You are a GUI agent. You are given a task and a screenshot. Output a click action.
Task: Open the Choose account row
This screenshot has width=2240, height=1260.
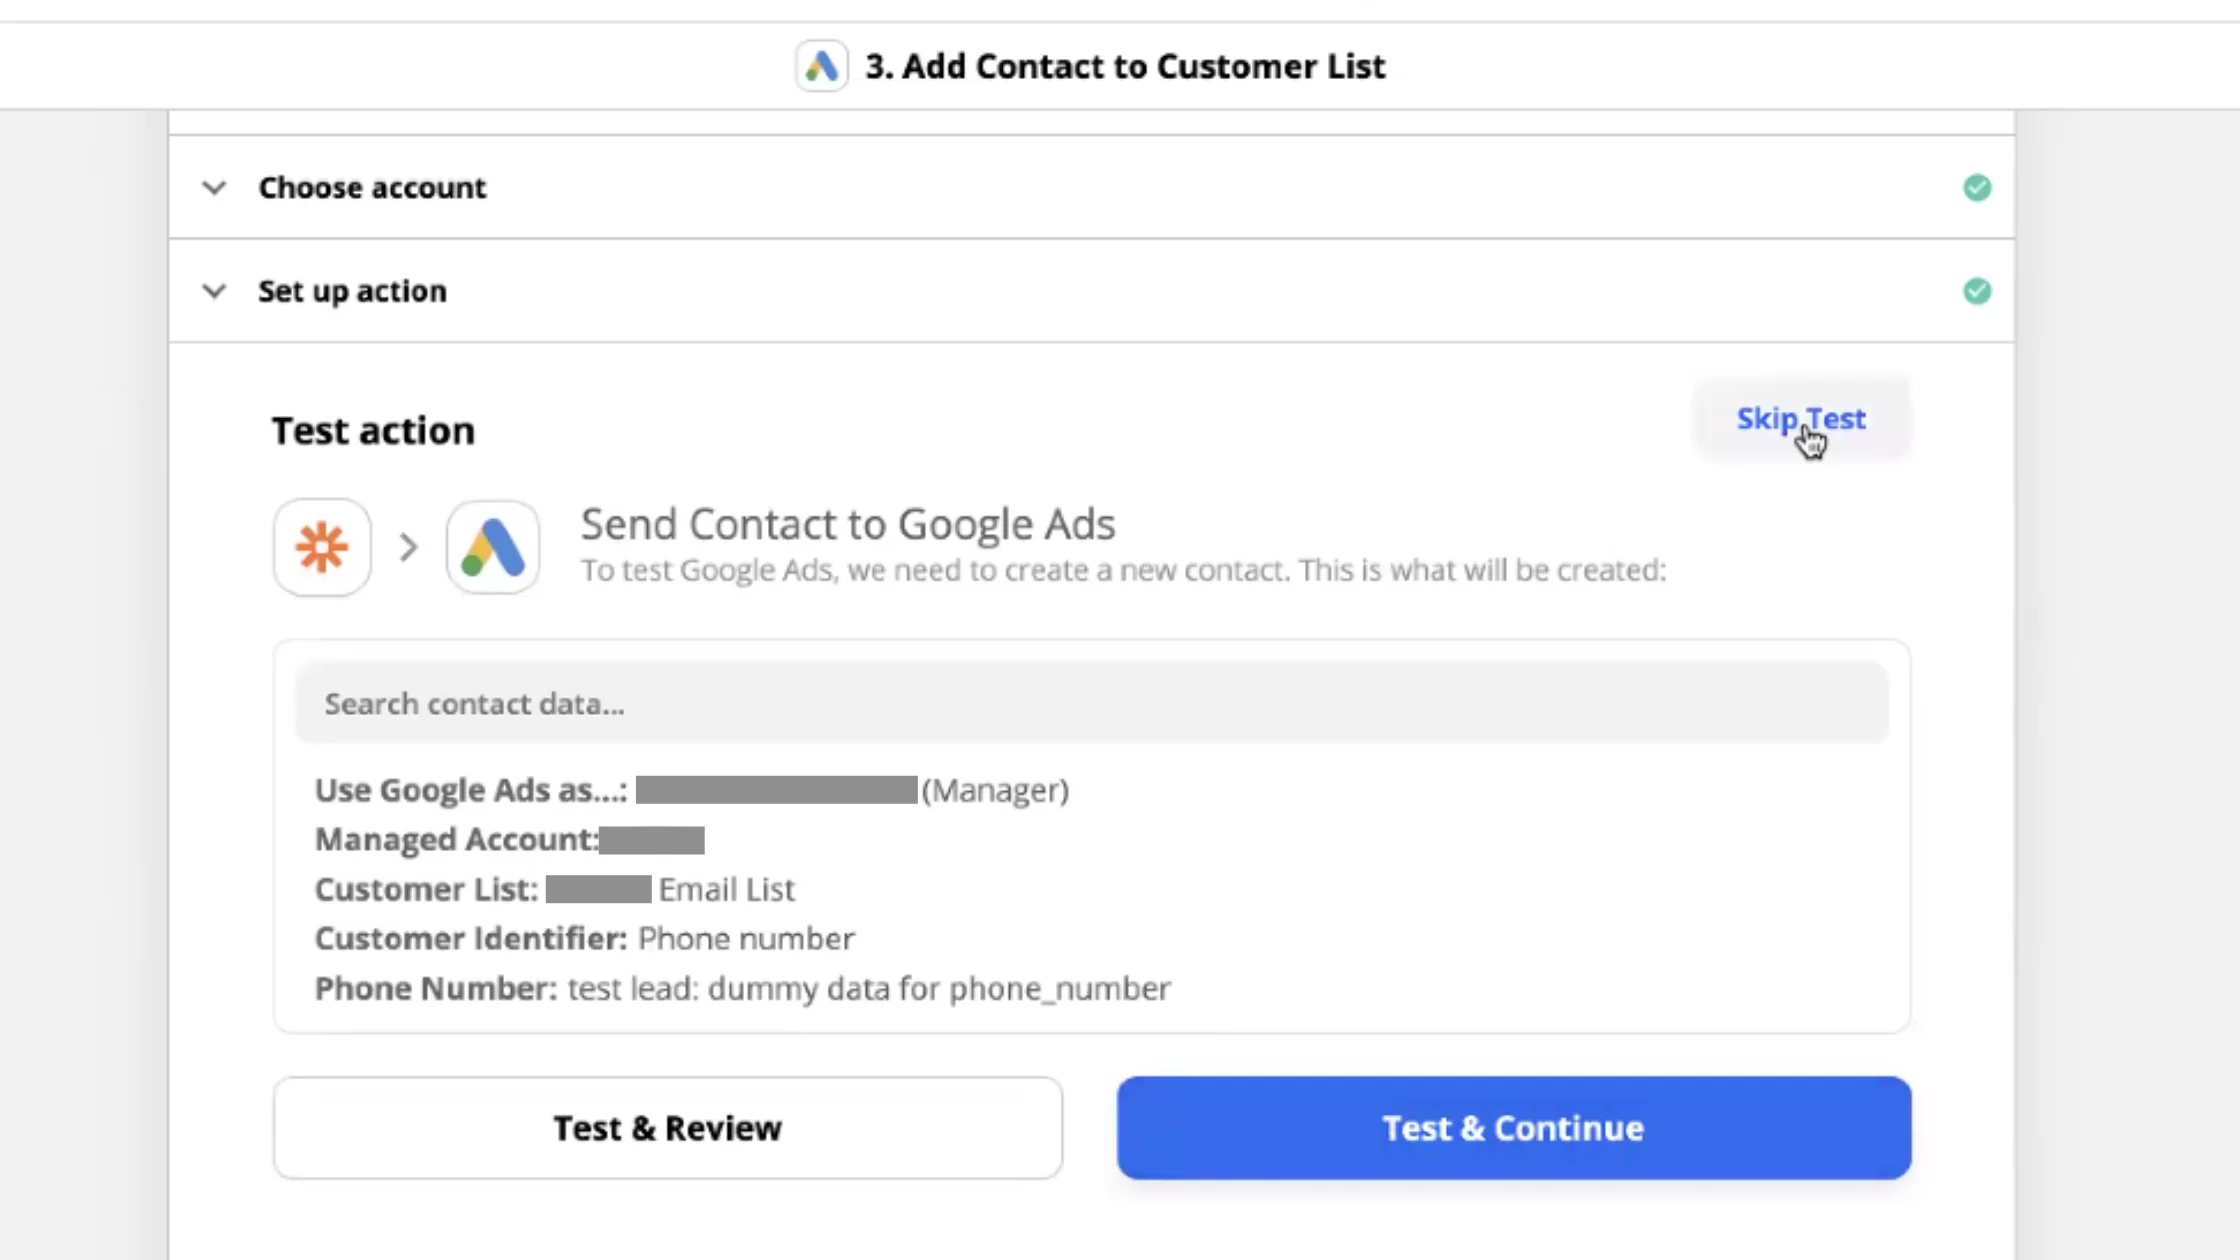(372, 187)
